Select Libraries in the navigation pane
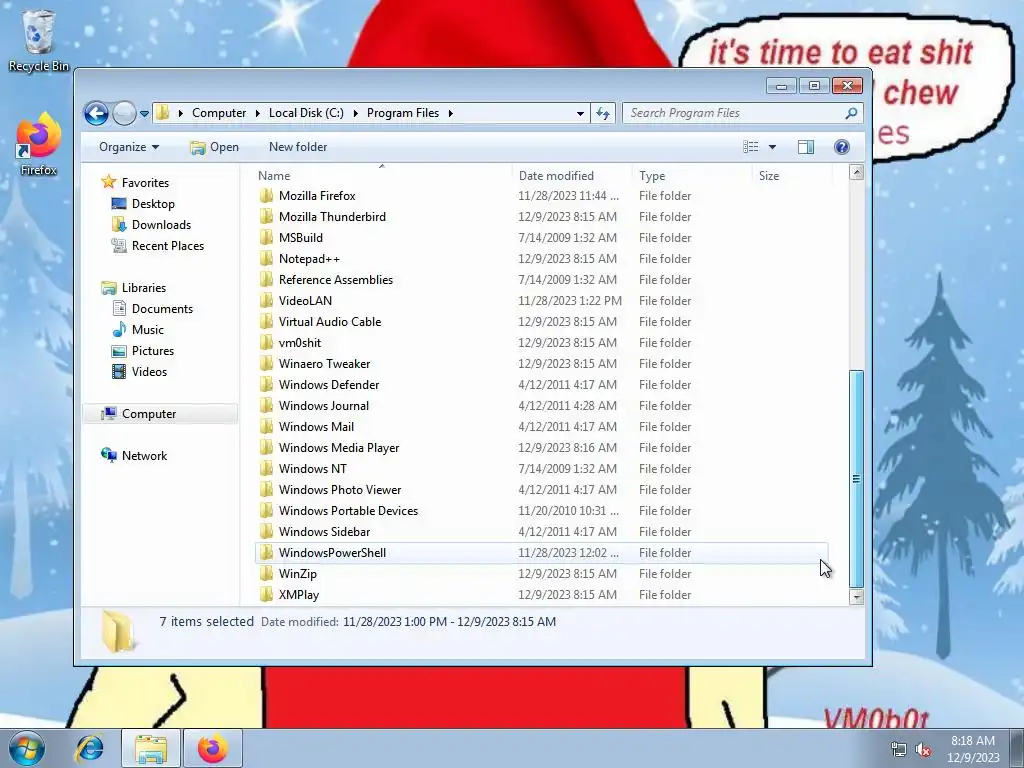 tap(144, 288)
